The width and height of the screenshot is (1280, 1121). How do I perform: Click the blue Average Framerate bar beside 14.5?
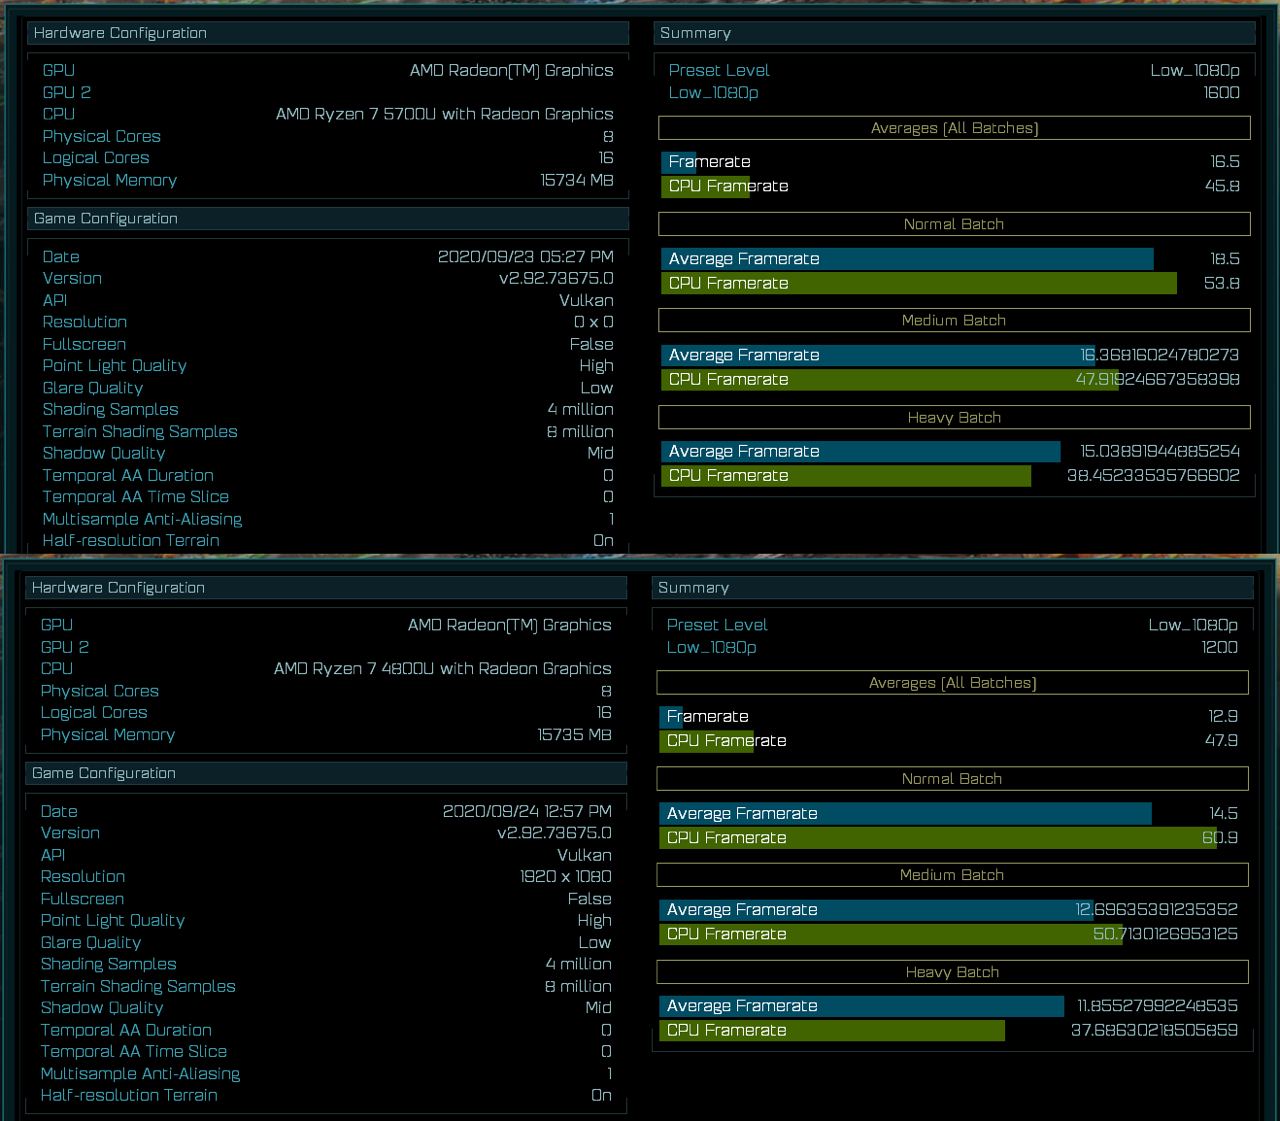tap(905, 814)
